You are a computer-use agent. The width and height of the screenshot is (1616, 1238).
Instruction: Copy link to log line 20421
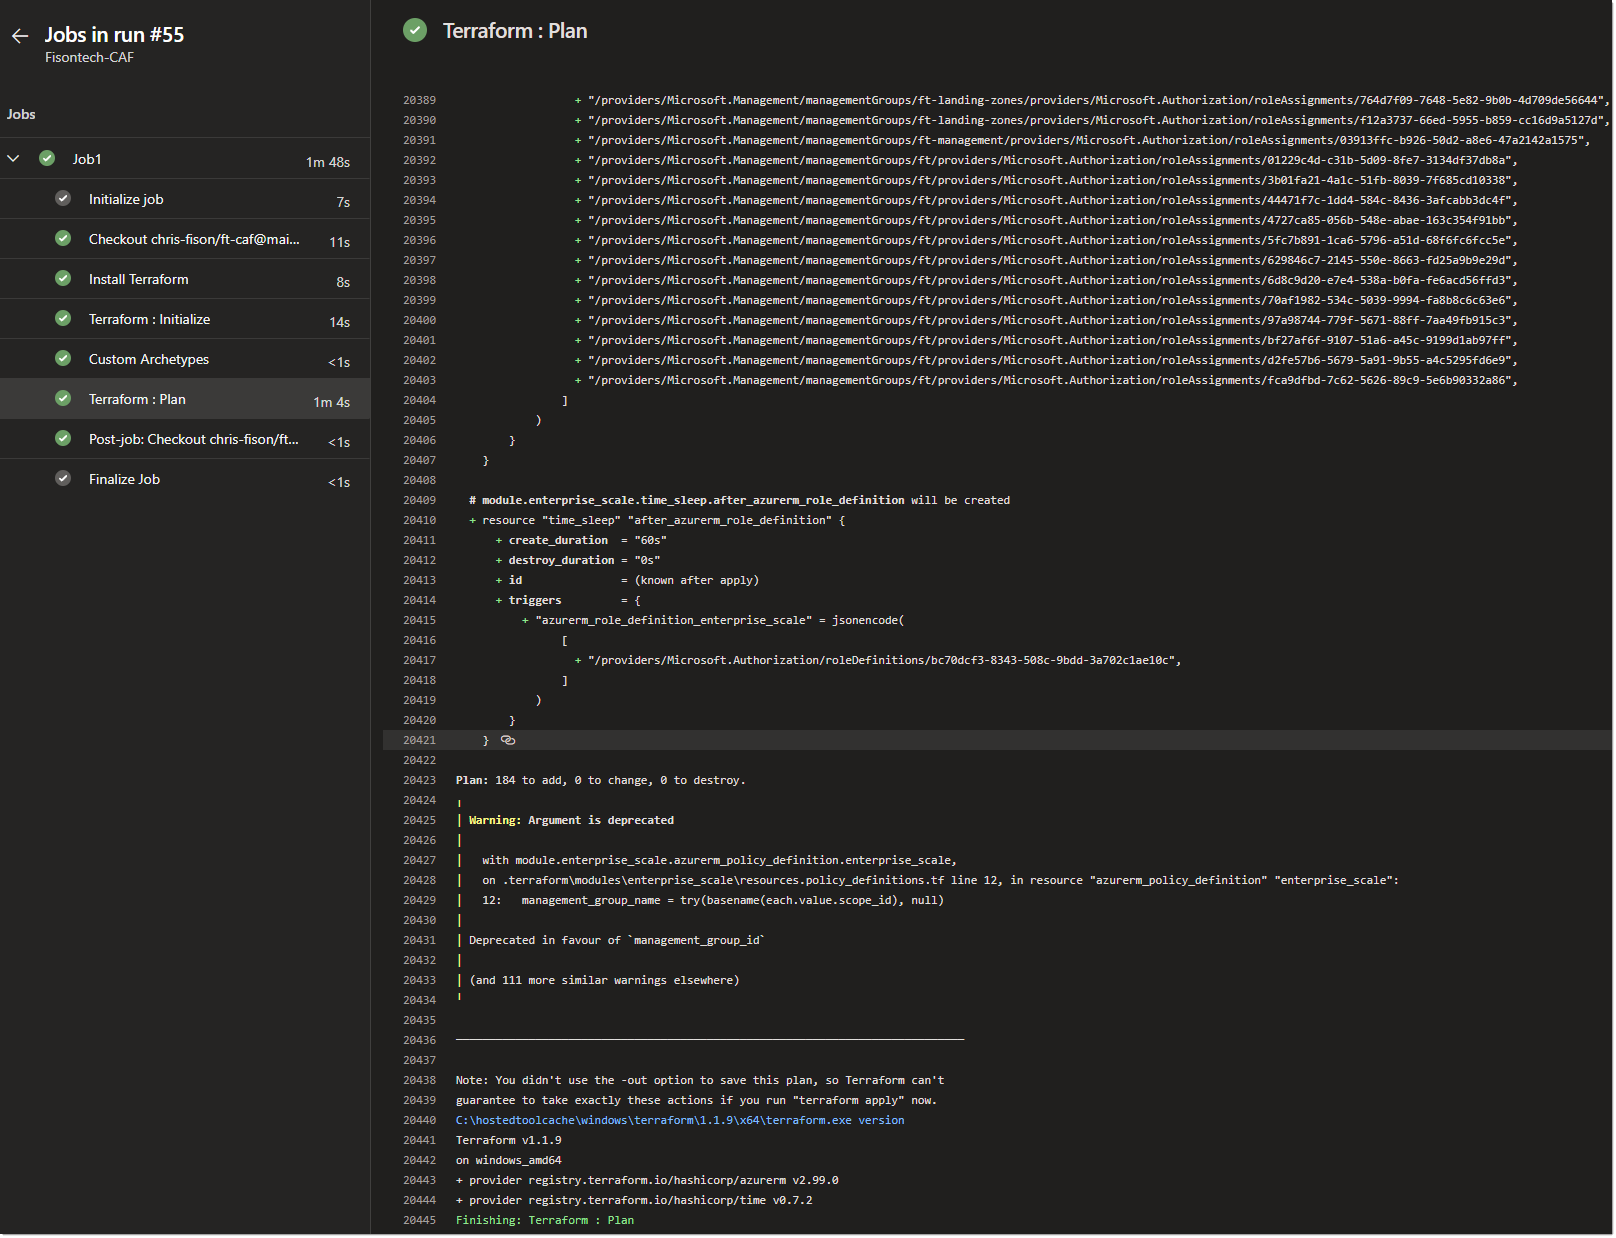coord(508,740)
